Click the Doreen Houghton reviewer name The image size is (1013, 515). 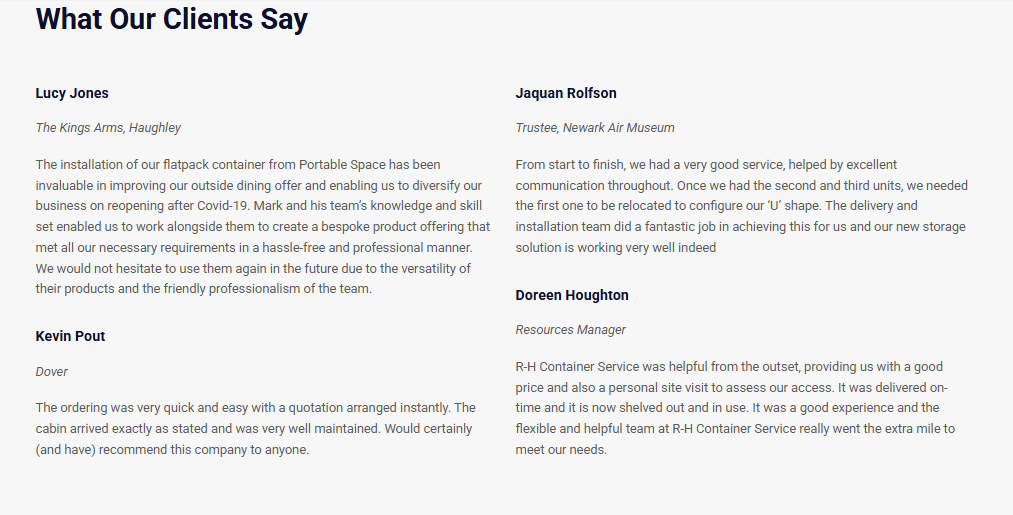tap(572, 295)
